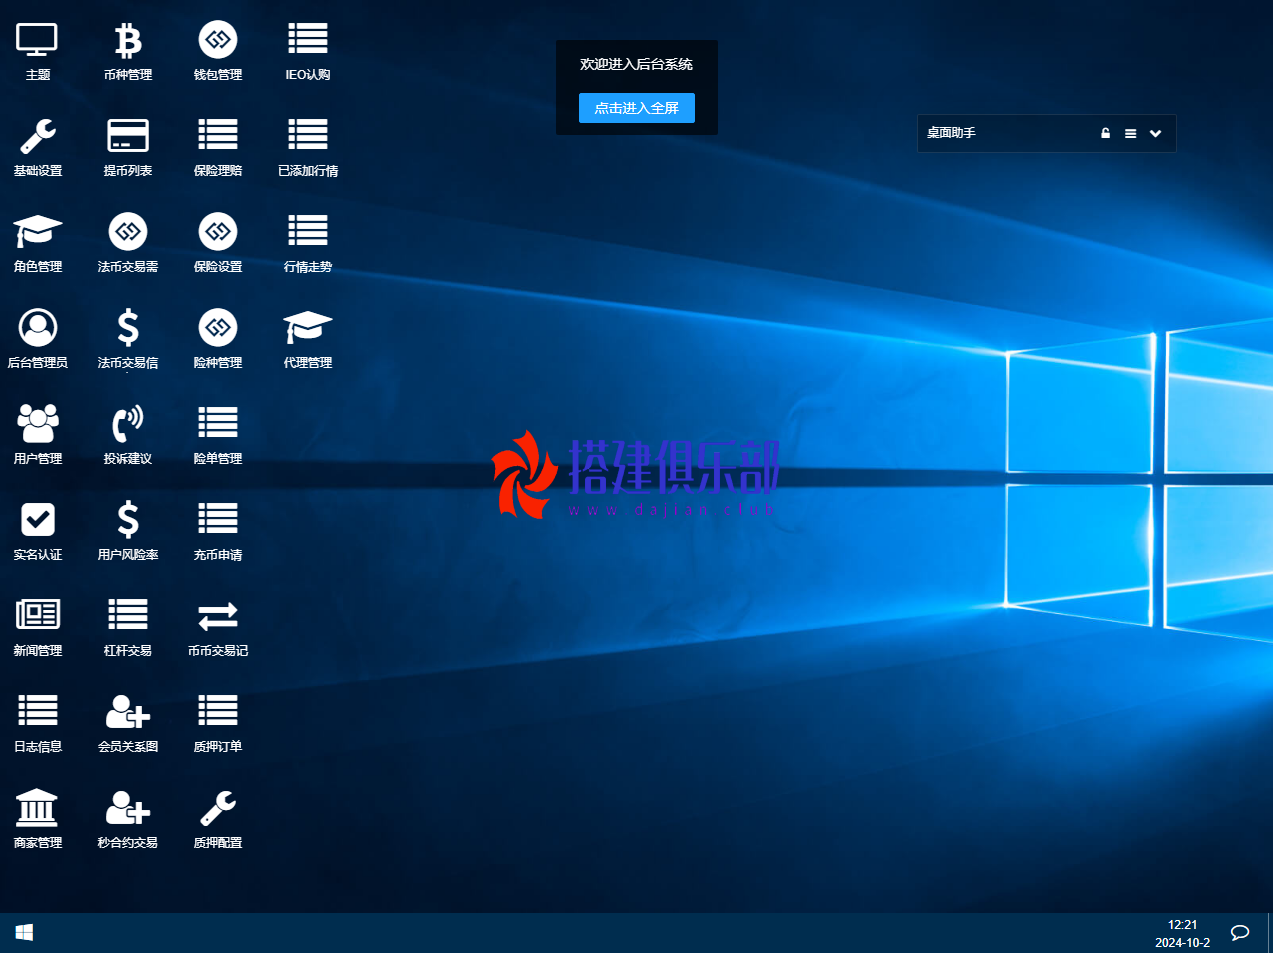This screenshot has height=953, width=1273.
Task: Launch the 杠杆交易 shortcut
Action: (128, 626)
